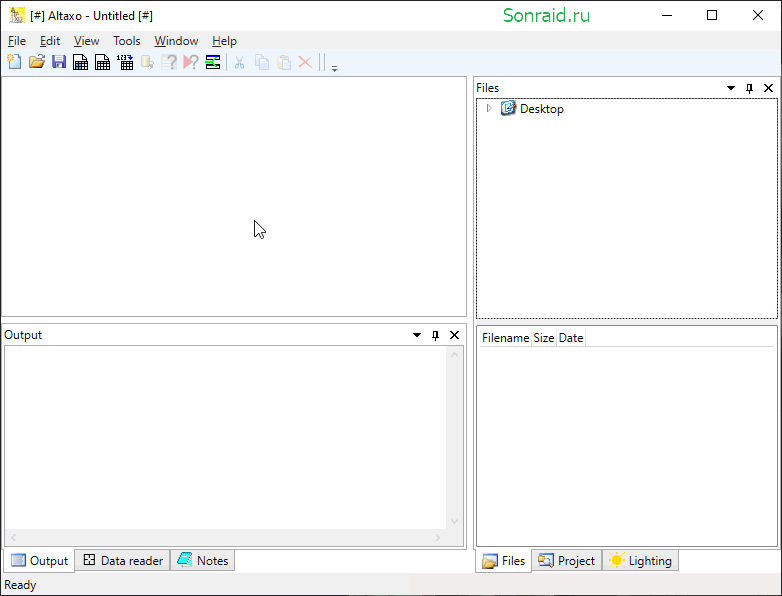This screenshot has width=782, height=596.
Task: Click the grayed question mark list icon
Action: [x=169, y=62]
